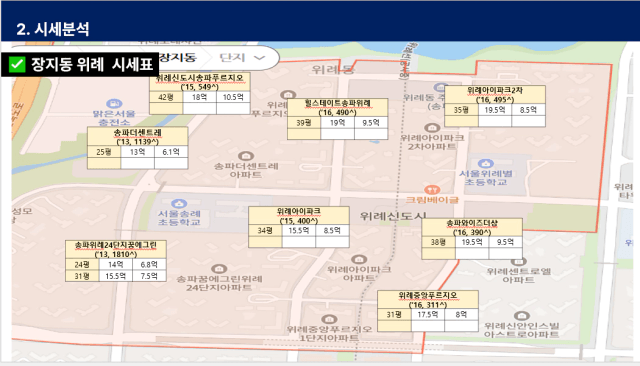Click the 송파위례24단지꿈에그린 table header
Screen dimensions: 640x366
point(116,250)
